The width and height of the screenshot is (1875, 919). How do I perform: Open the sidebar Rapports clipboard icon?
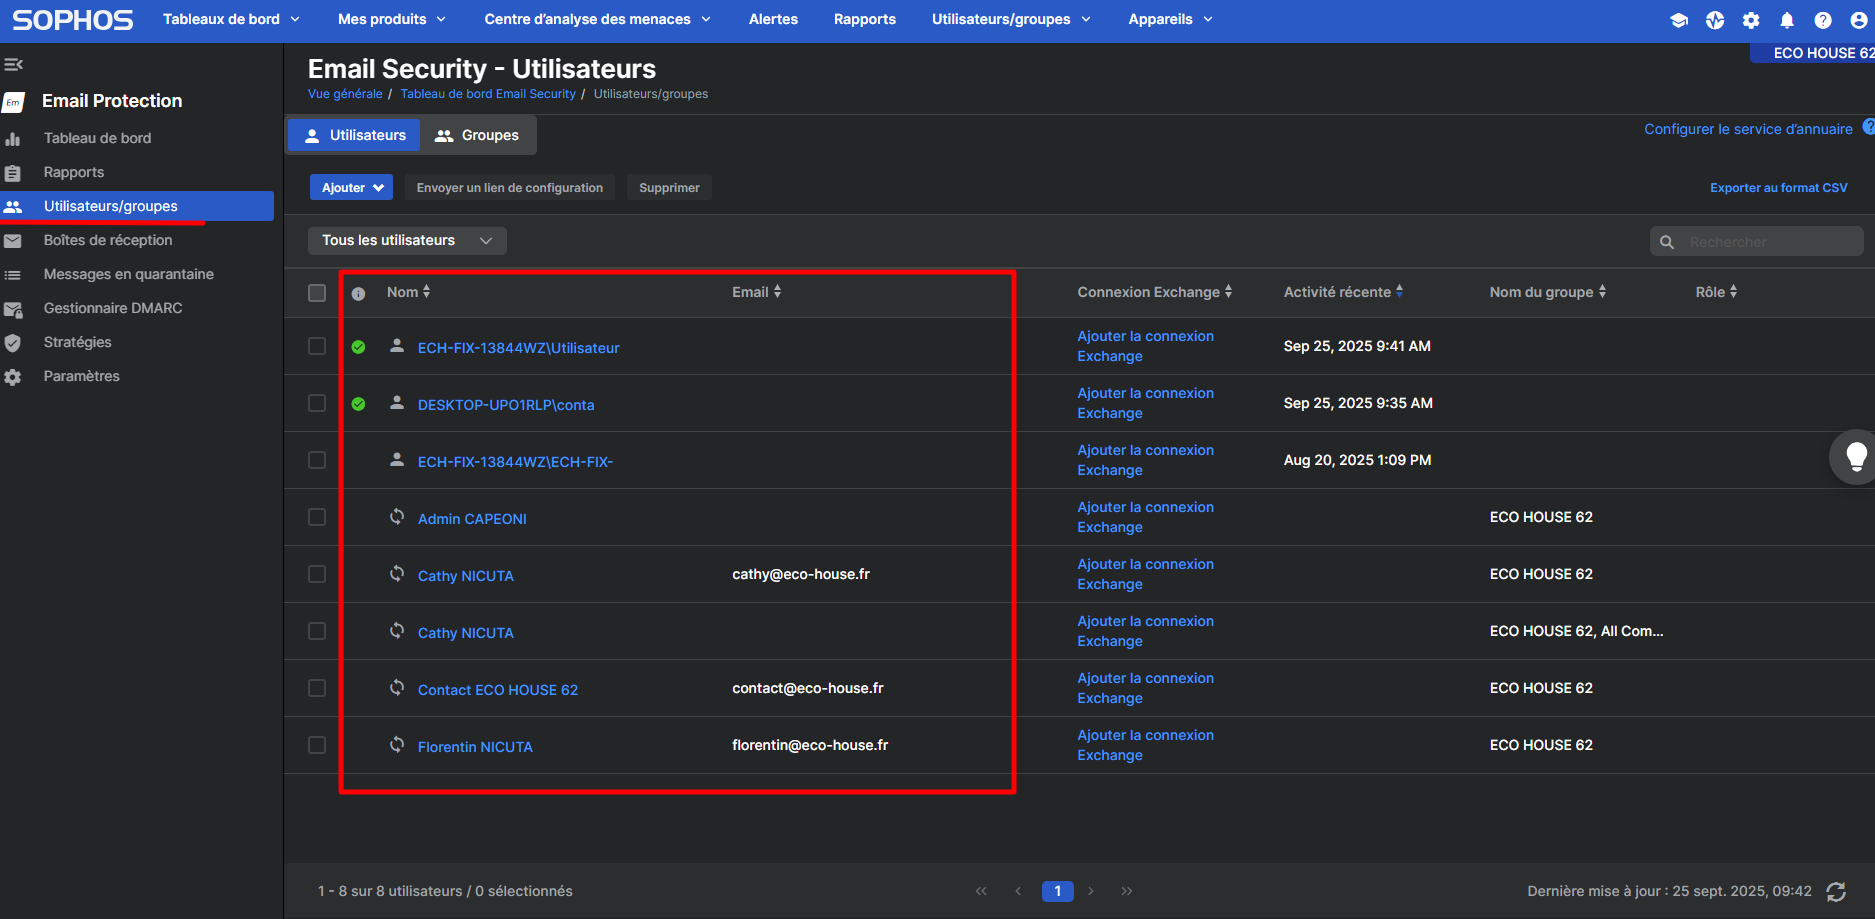[13, 173]
